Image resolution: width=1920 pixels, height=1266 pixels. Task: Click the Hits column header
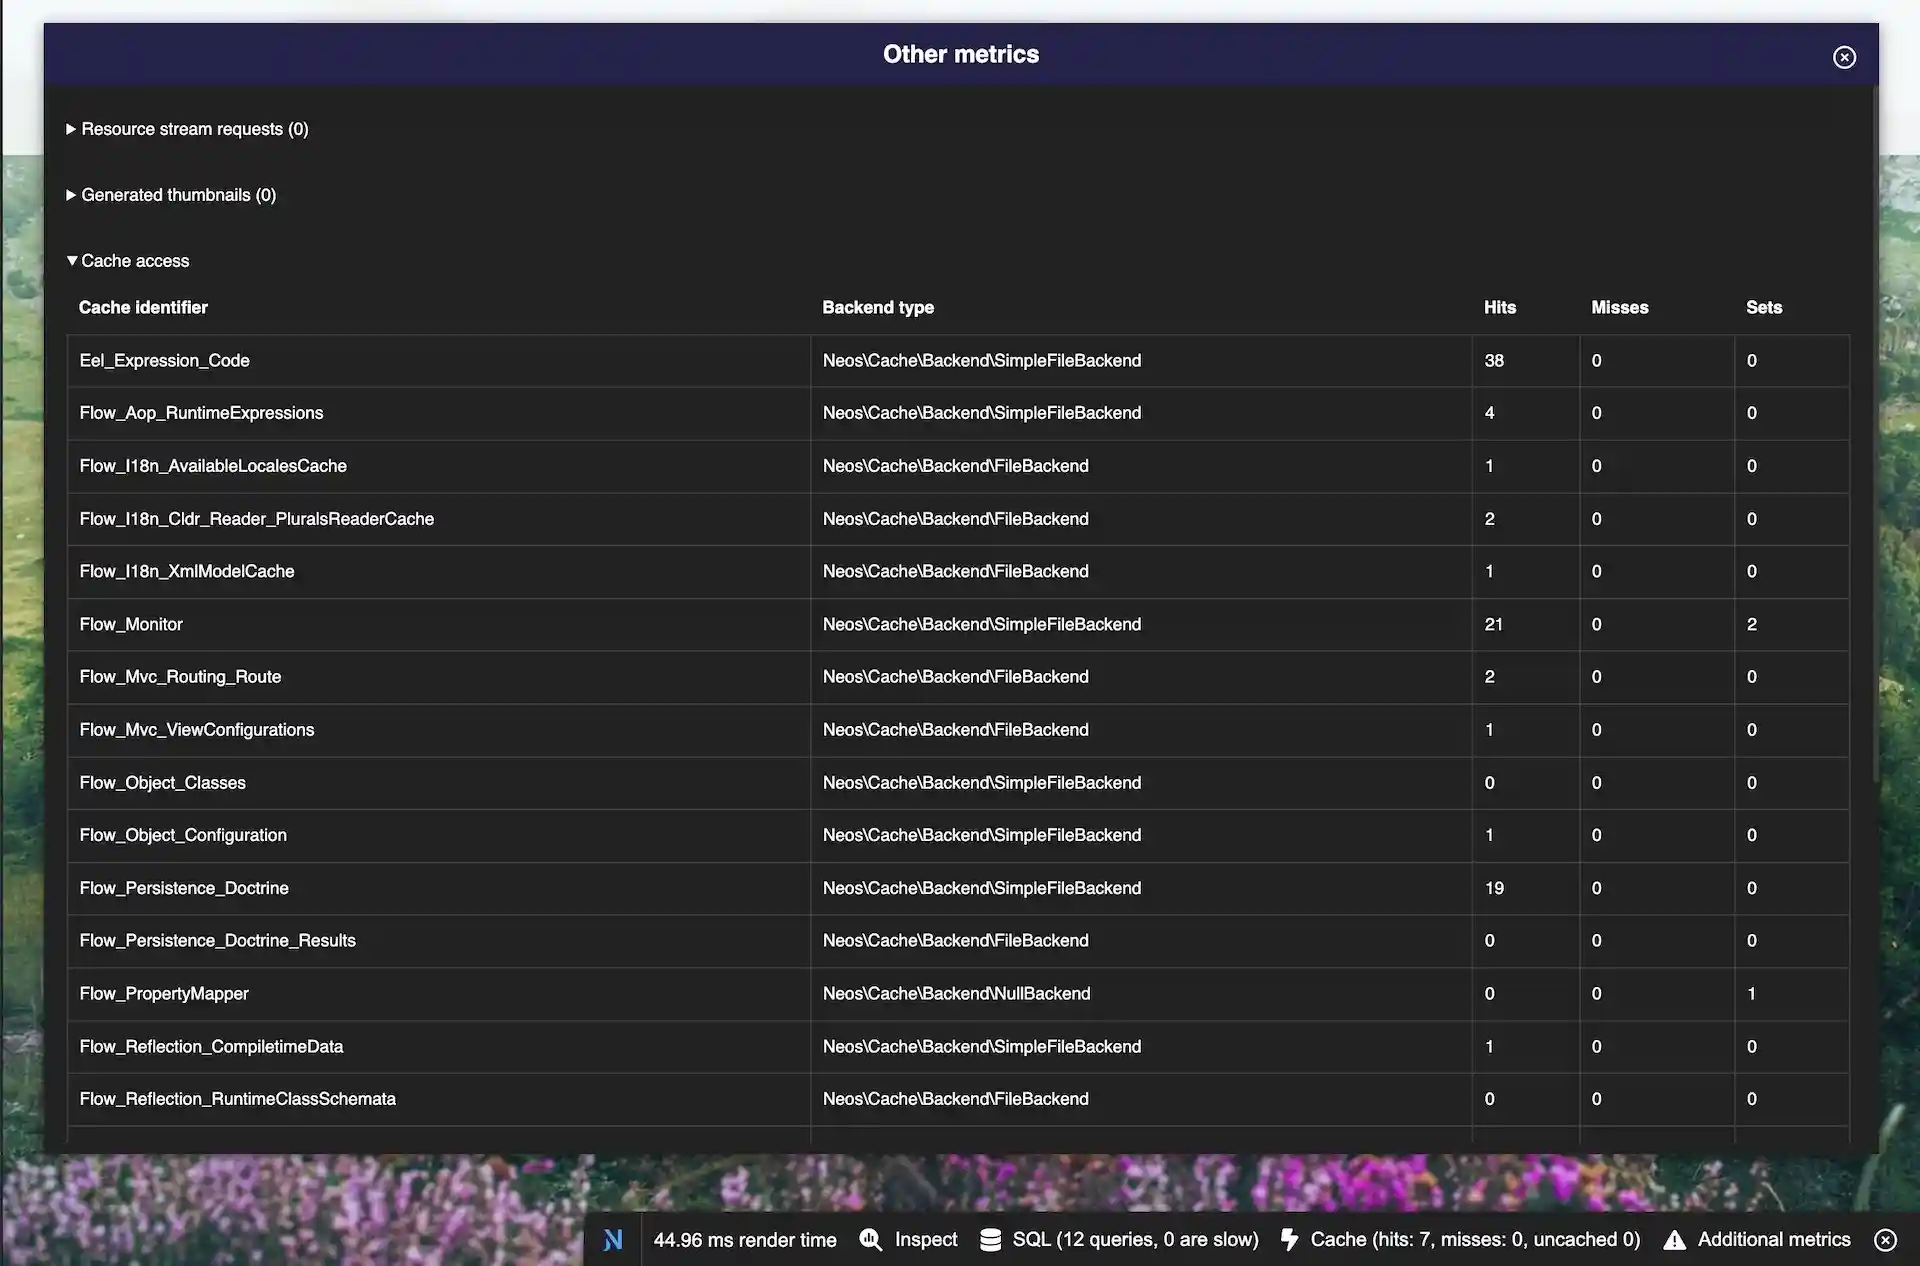pos(1500,307)
